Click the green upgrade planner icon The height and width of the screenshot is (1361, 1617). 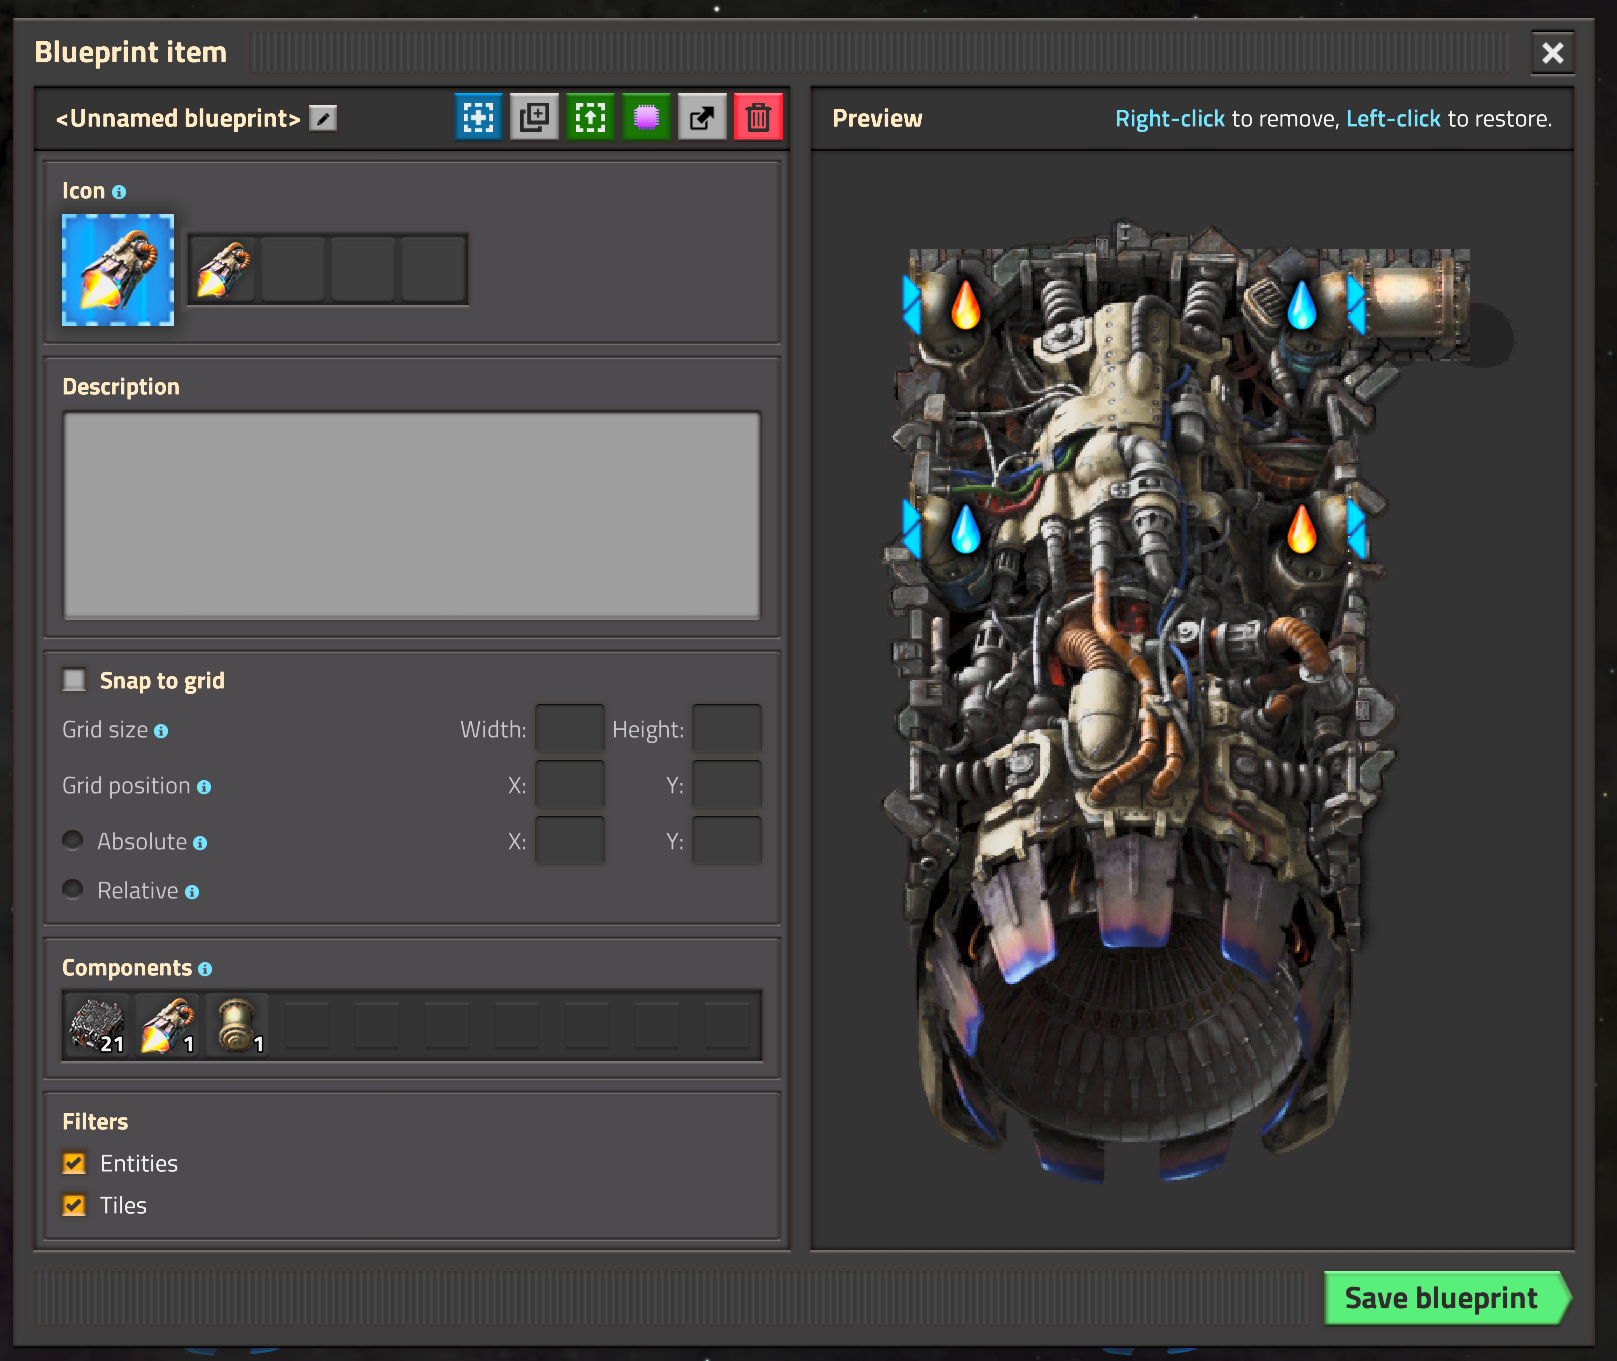590,118
